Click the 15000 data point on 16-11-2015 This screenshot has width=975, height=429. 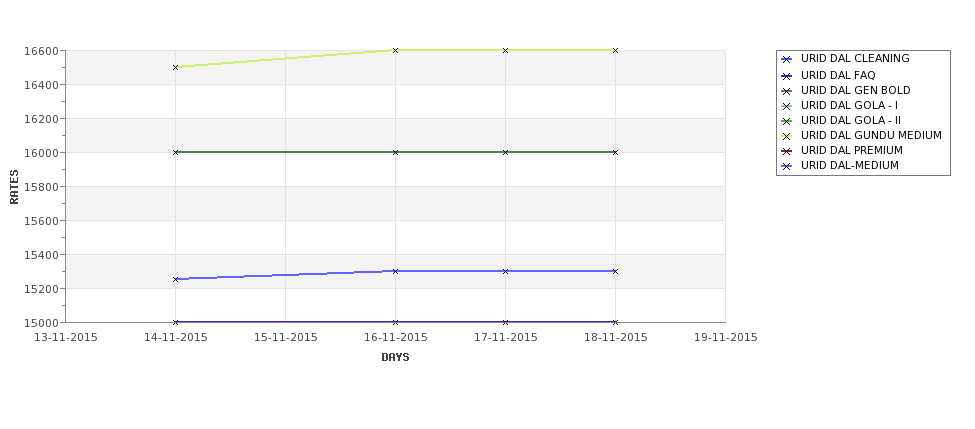coord(395,322)
